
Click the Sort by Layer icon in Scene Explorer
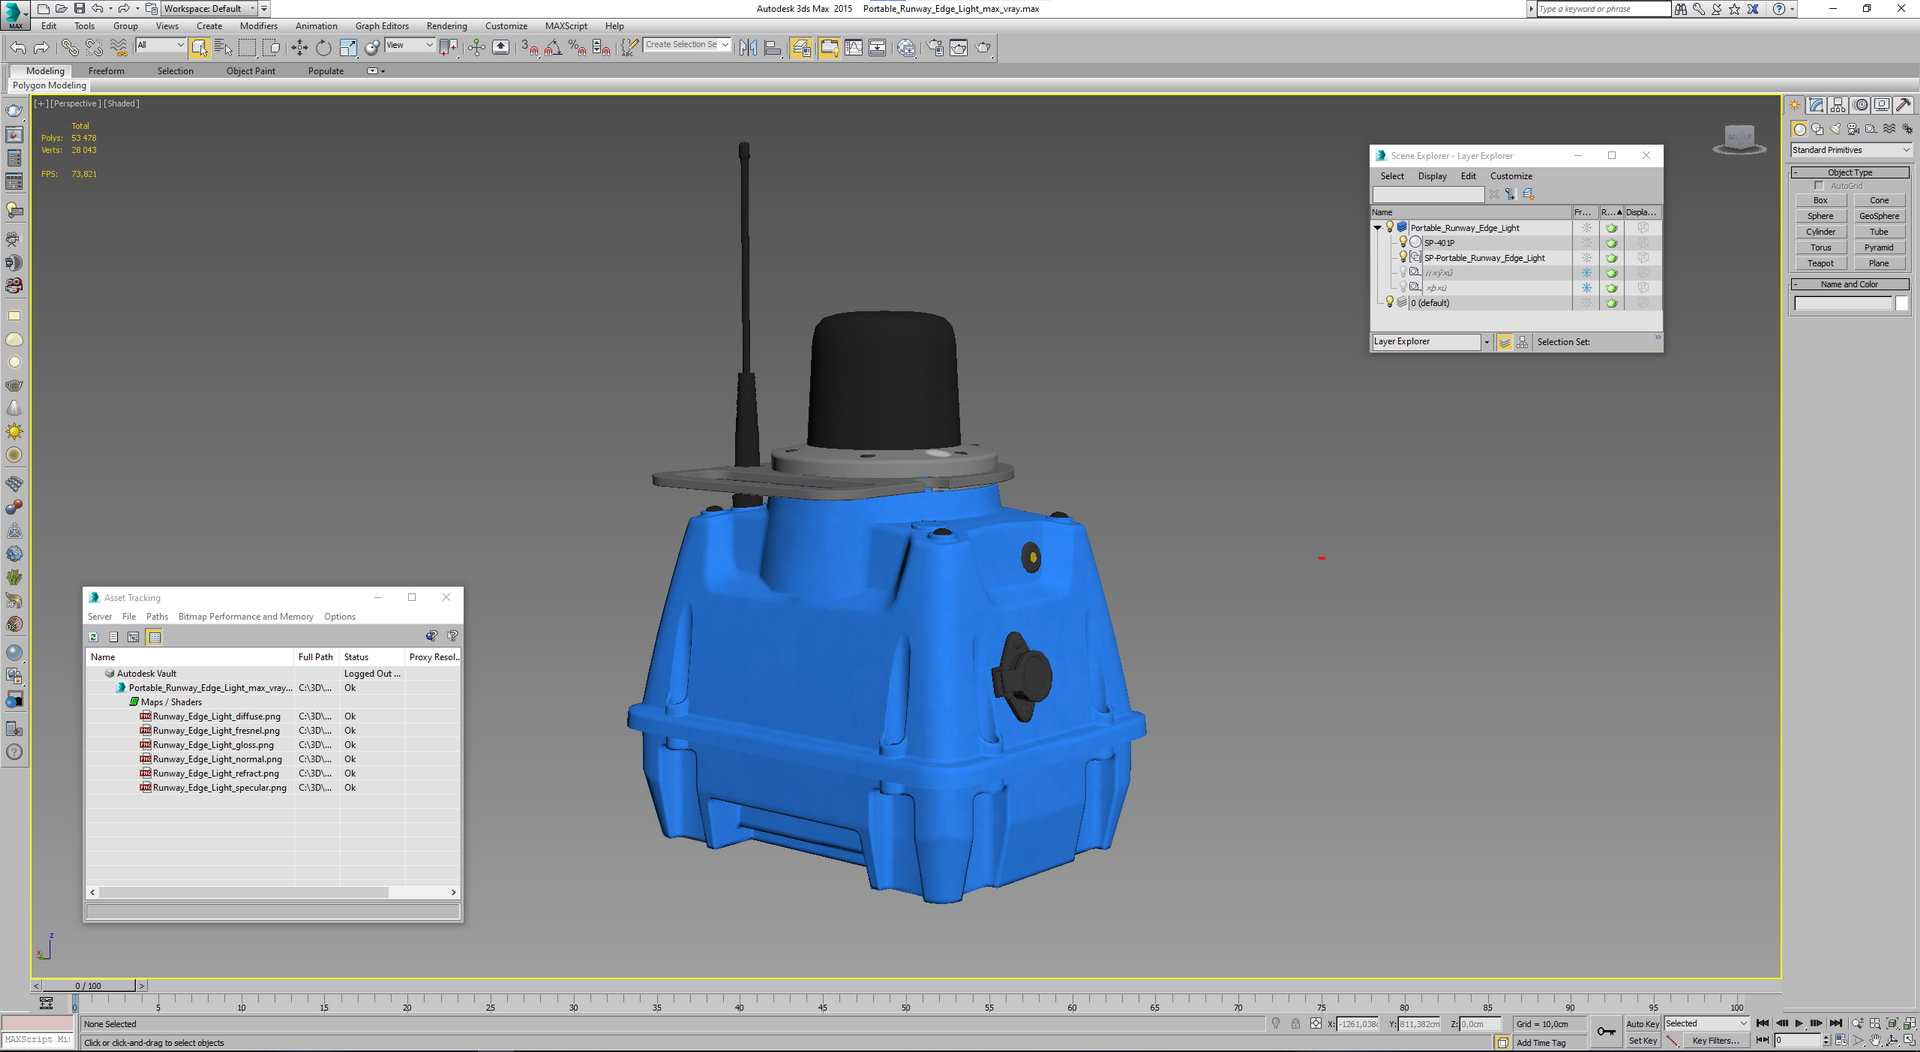1504,342
